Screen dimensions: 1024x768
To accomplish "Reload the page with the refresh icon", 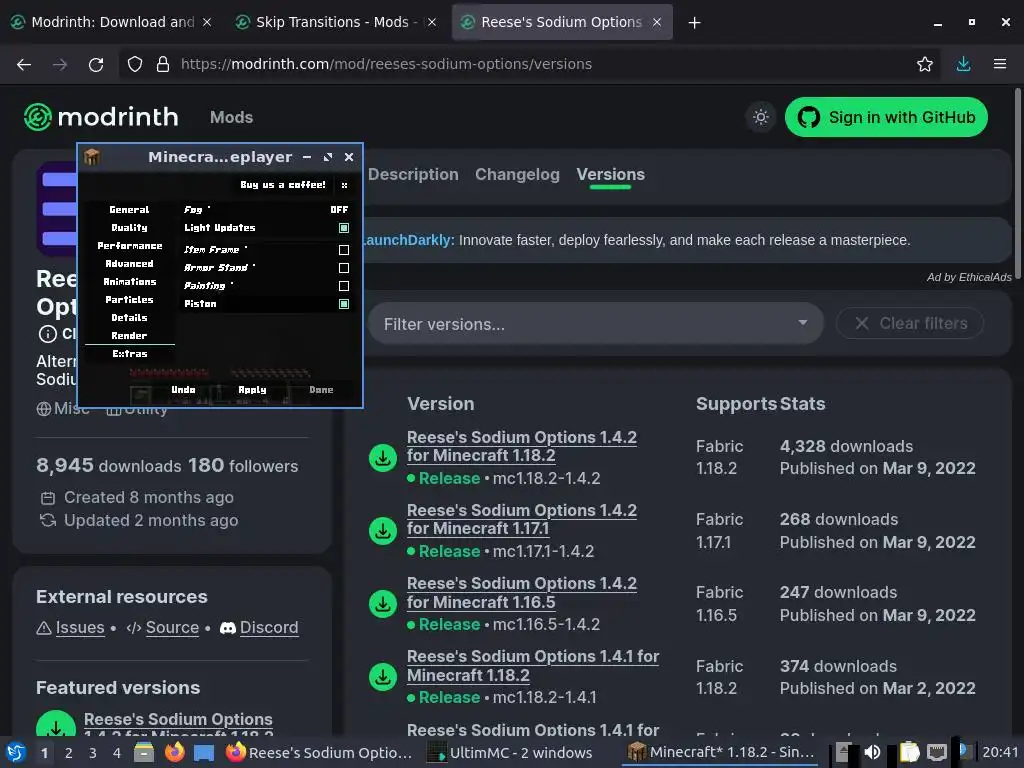I will [96, 64].
